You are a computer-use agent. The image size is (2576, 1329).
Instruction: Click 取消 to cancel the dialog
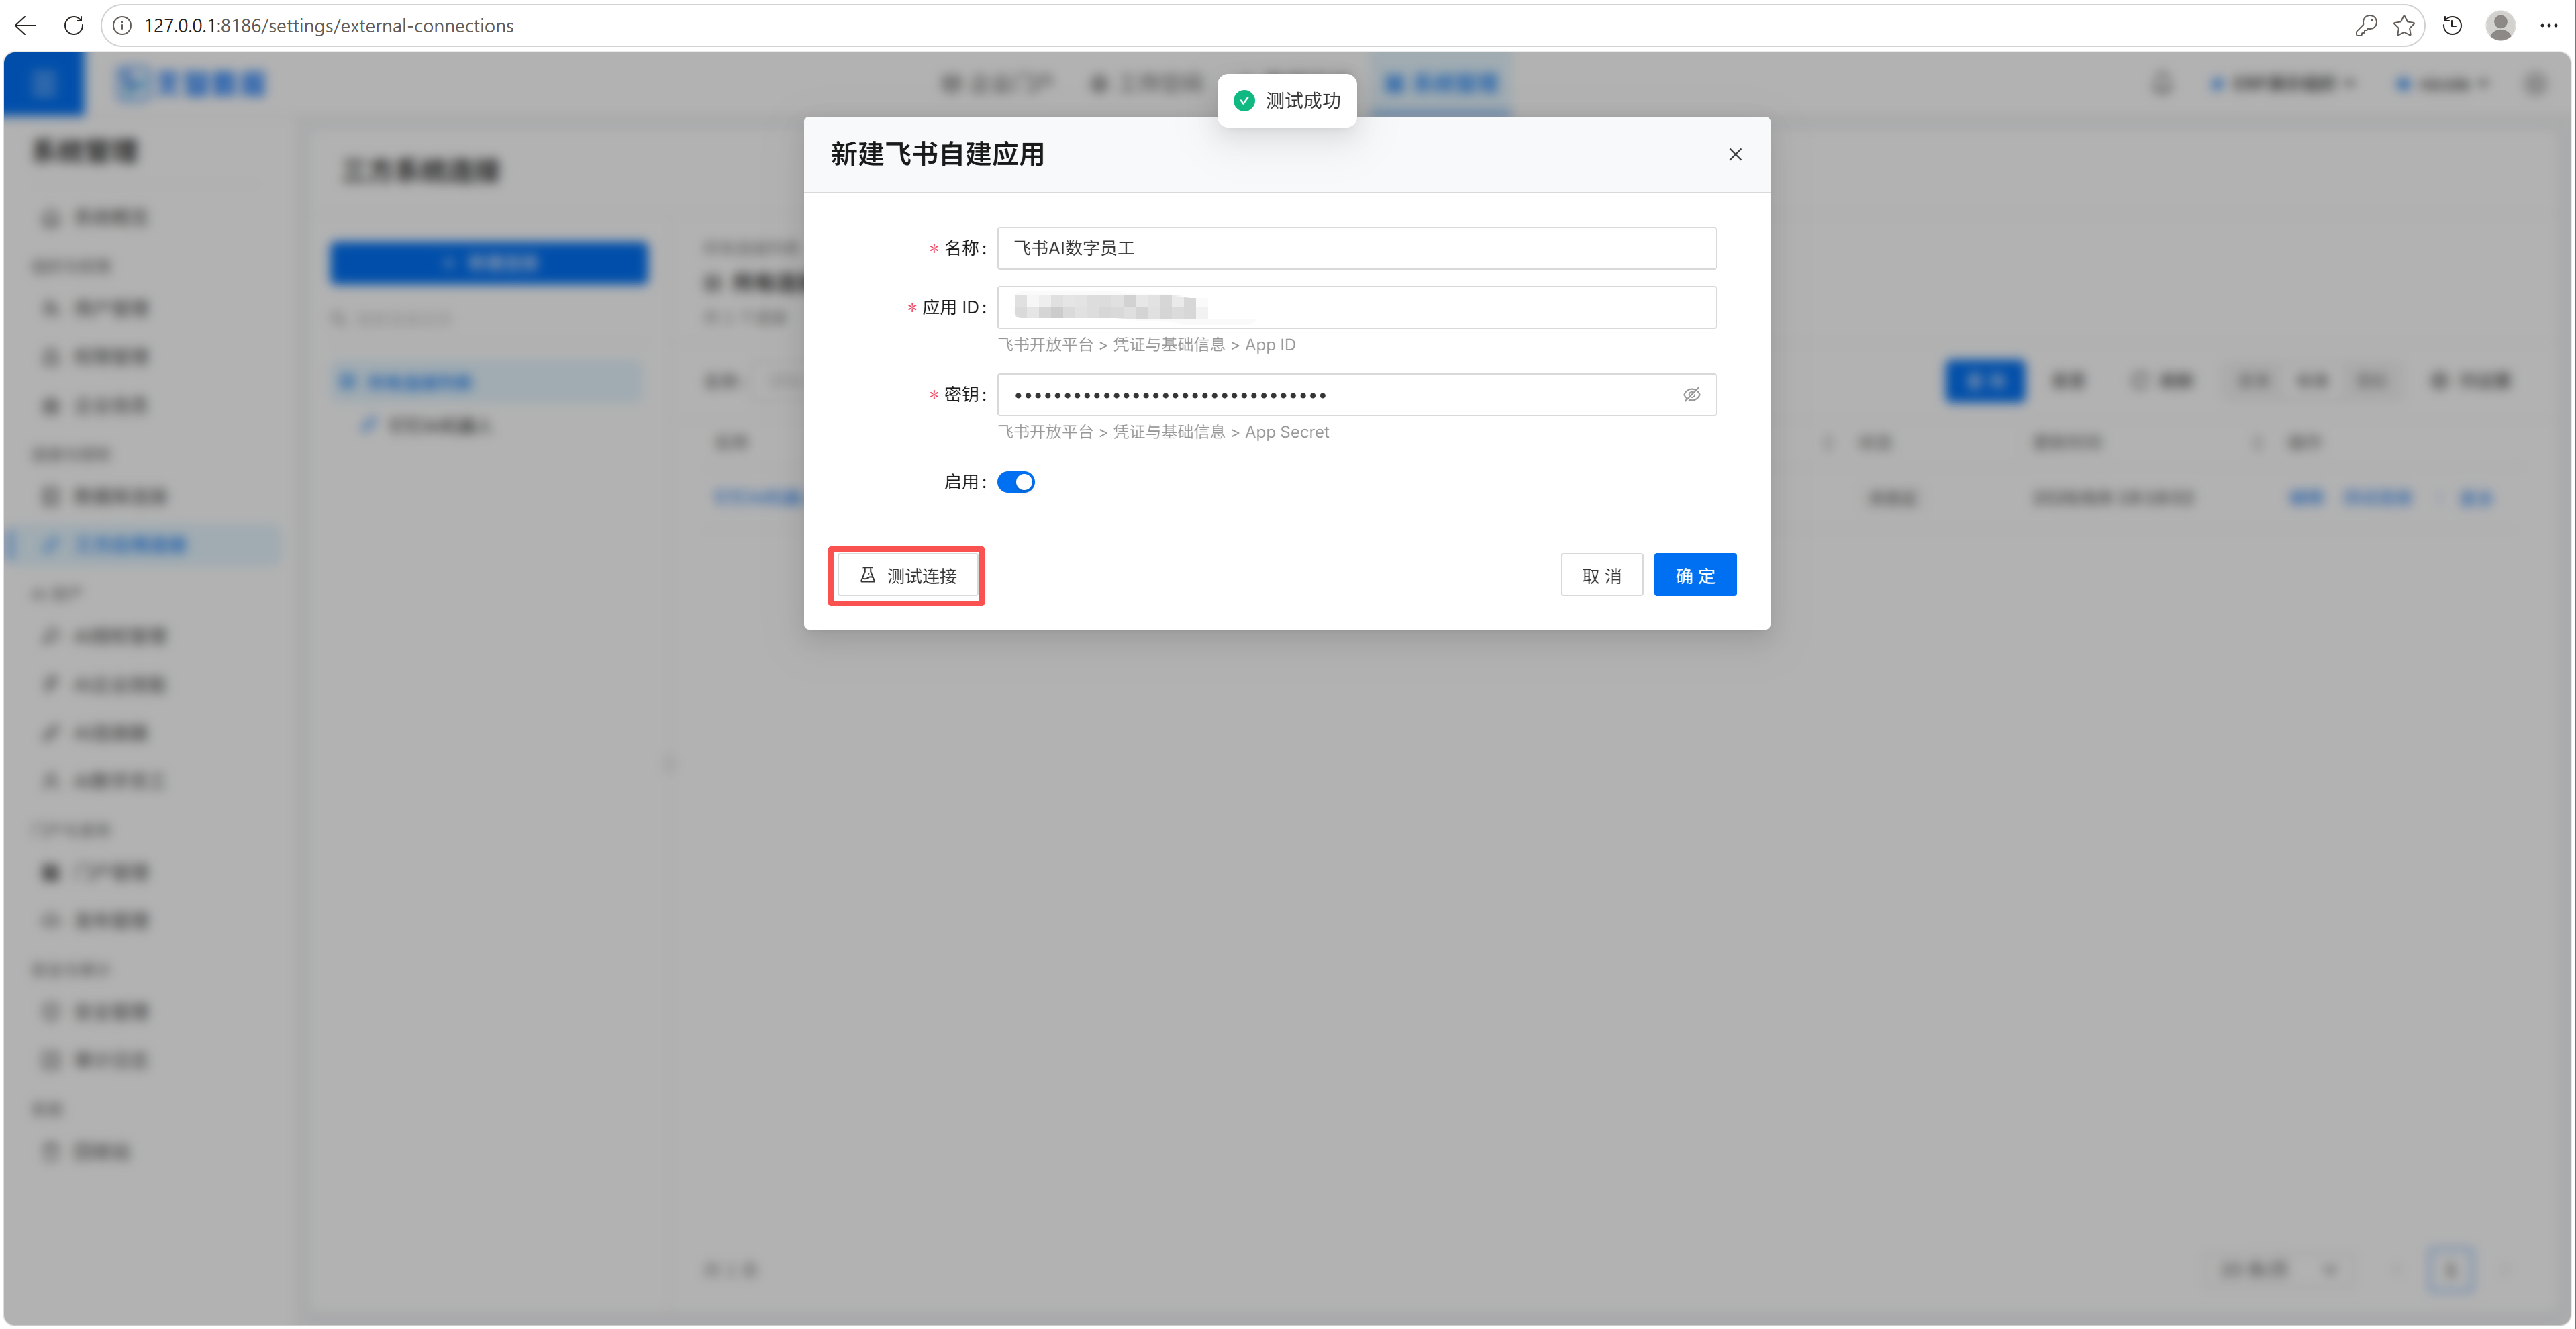pyautogui.click(x=1601, y=576)
